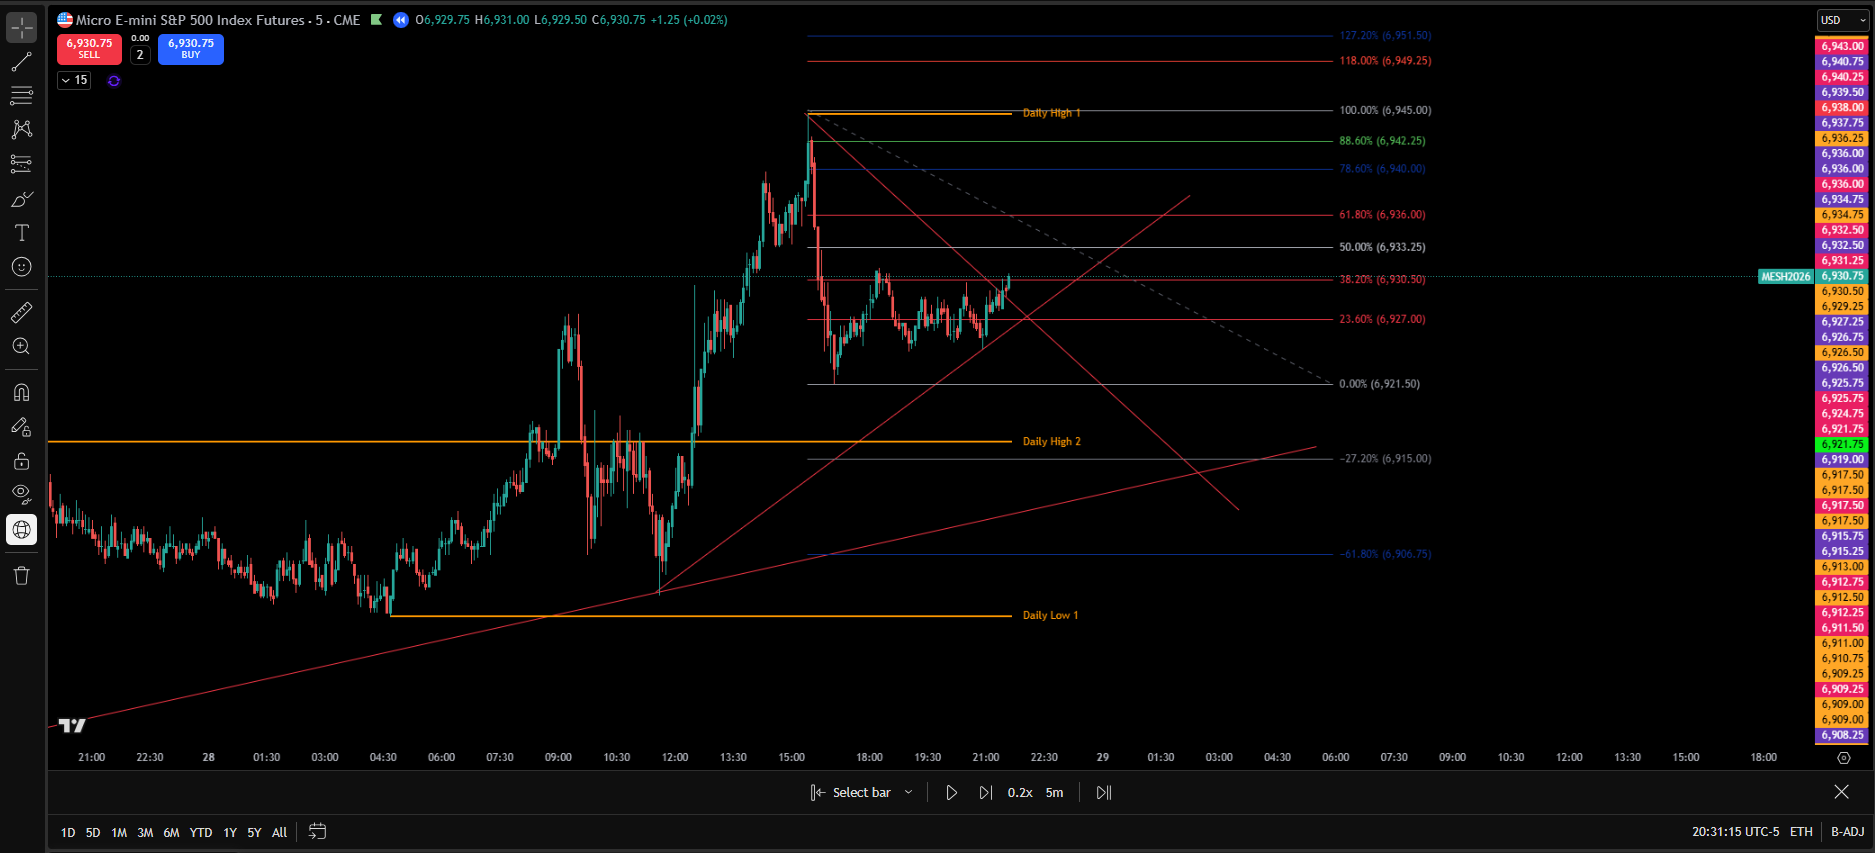The width and height of the screenshot is (1875, 853).
Task: Open the time axis settings gear icon
Action: point(1844,758)
